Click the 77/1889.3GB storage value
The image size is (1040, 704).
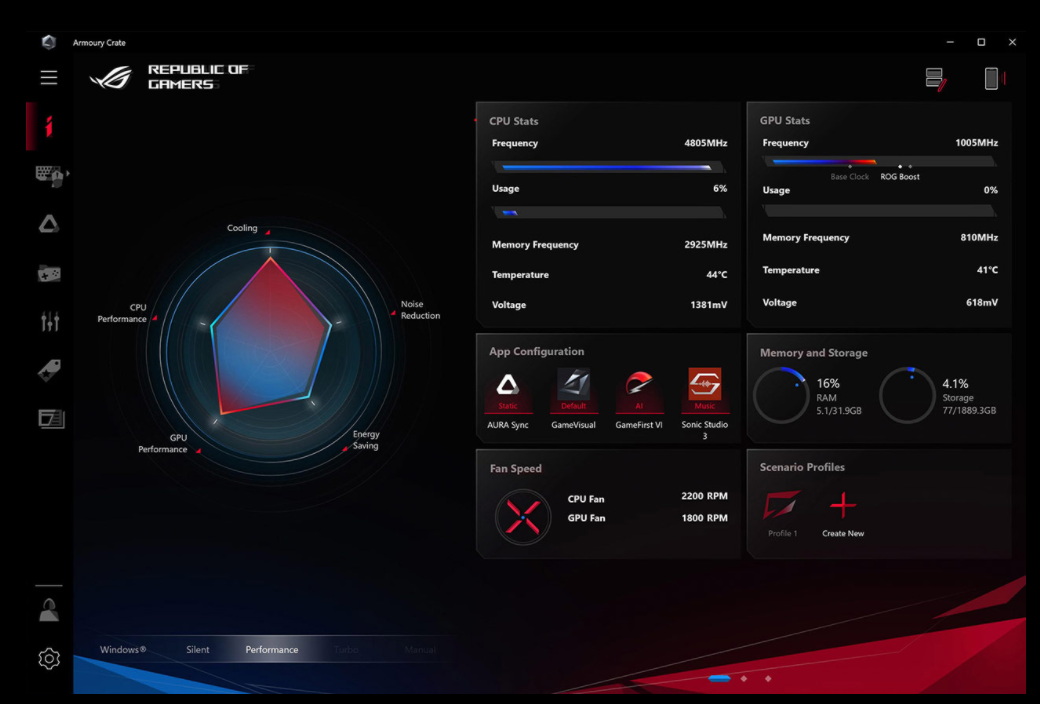point(969,411)
